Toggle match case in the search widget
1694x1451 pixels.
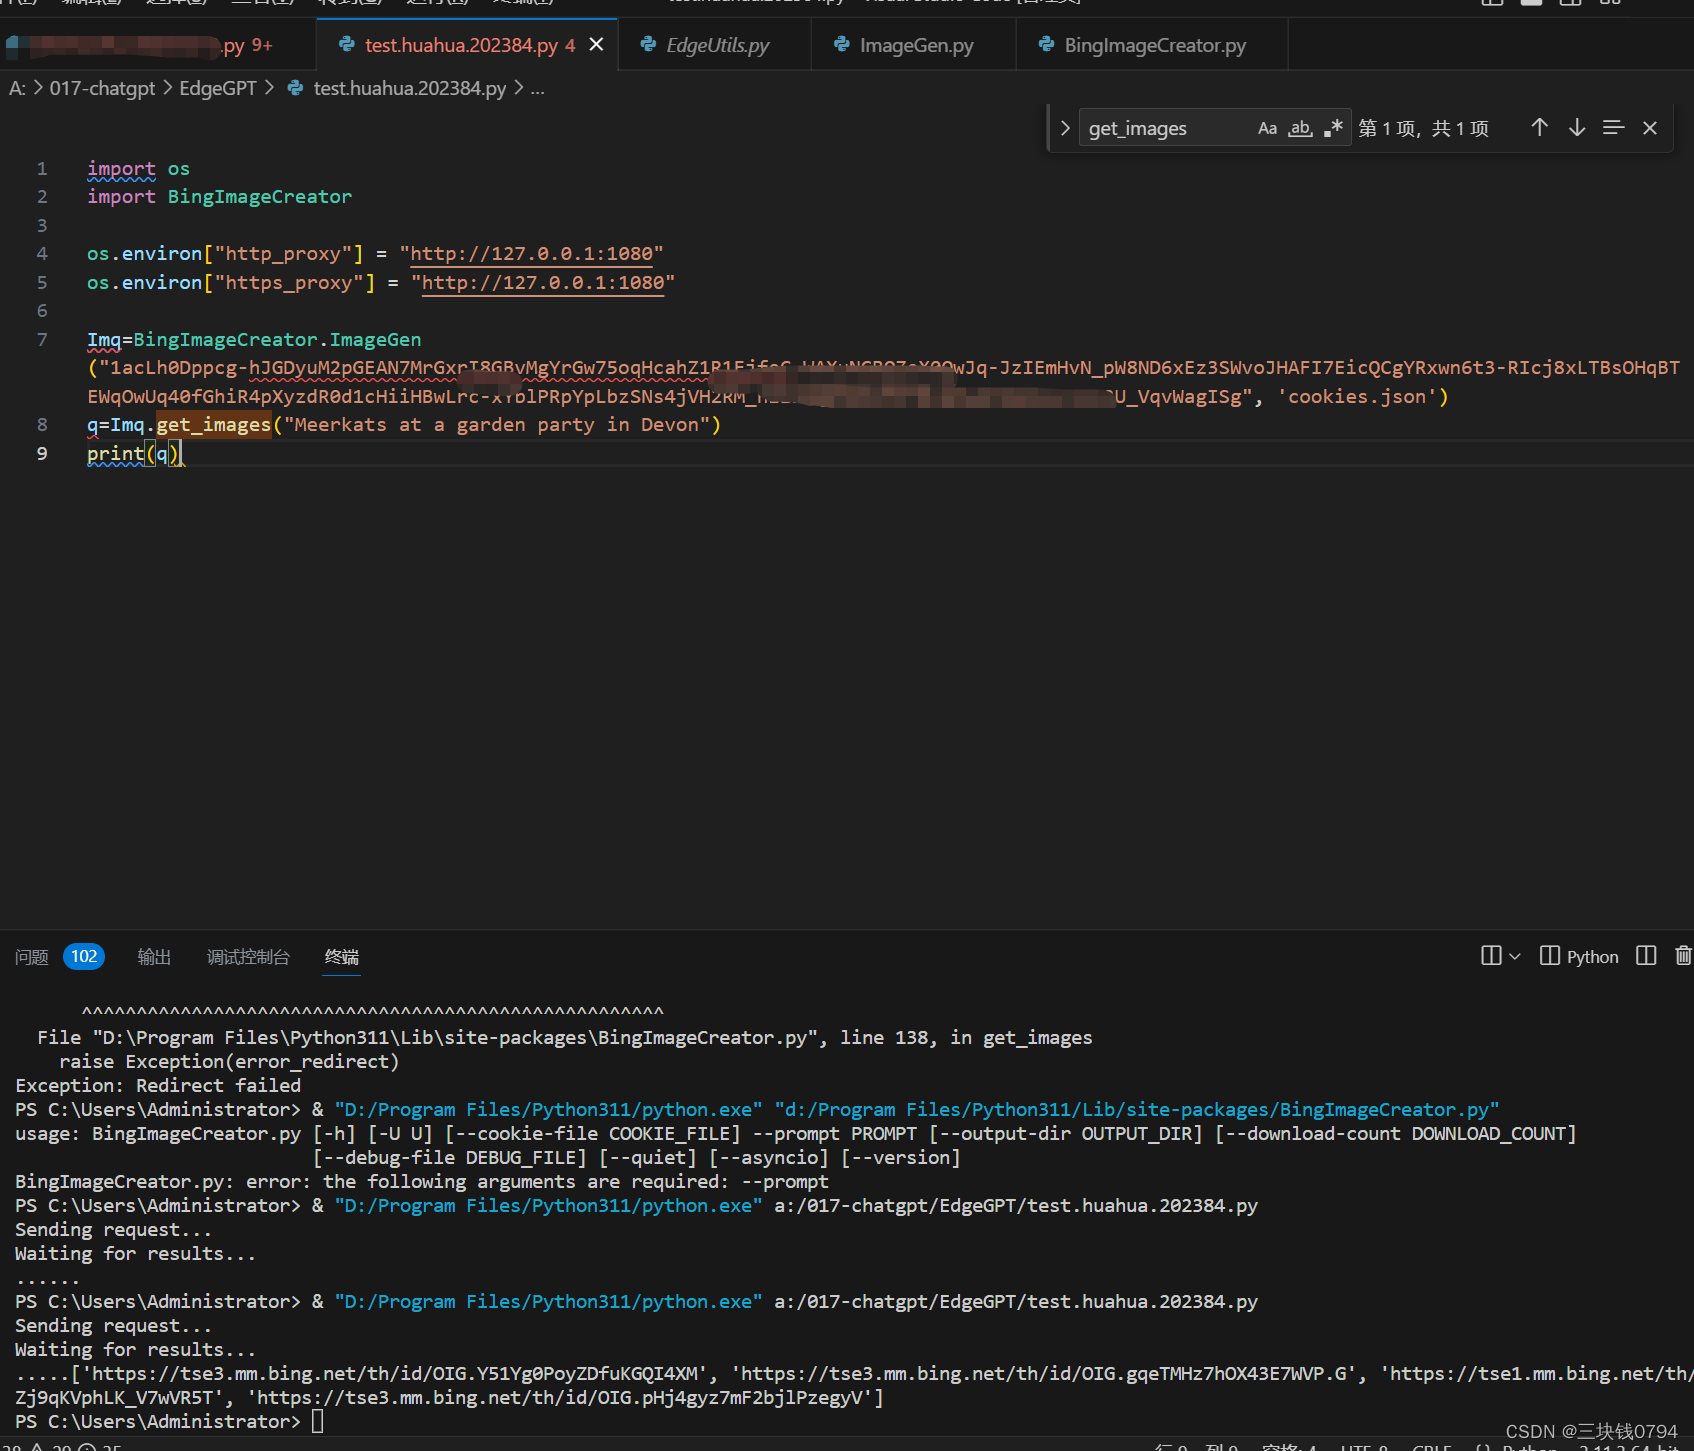pos(1267,127)
